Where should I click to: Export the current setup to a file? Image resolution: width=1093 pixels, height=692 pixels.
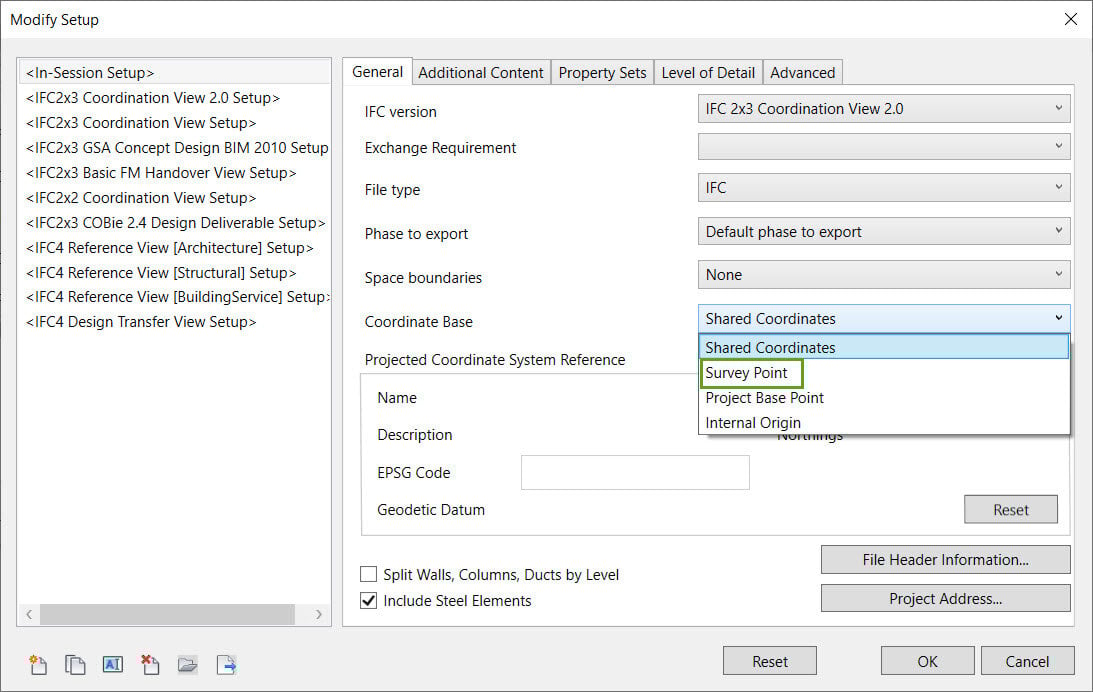click(224, 664)
